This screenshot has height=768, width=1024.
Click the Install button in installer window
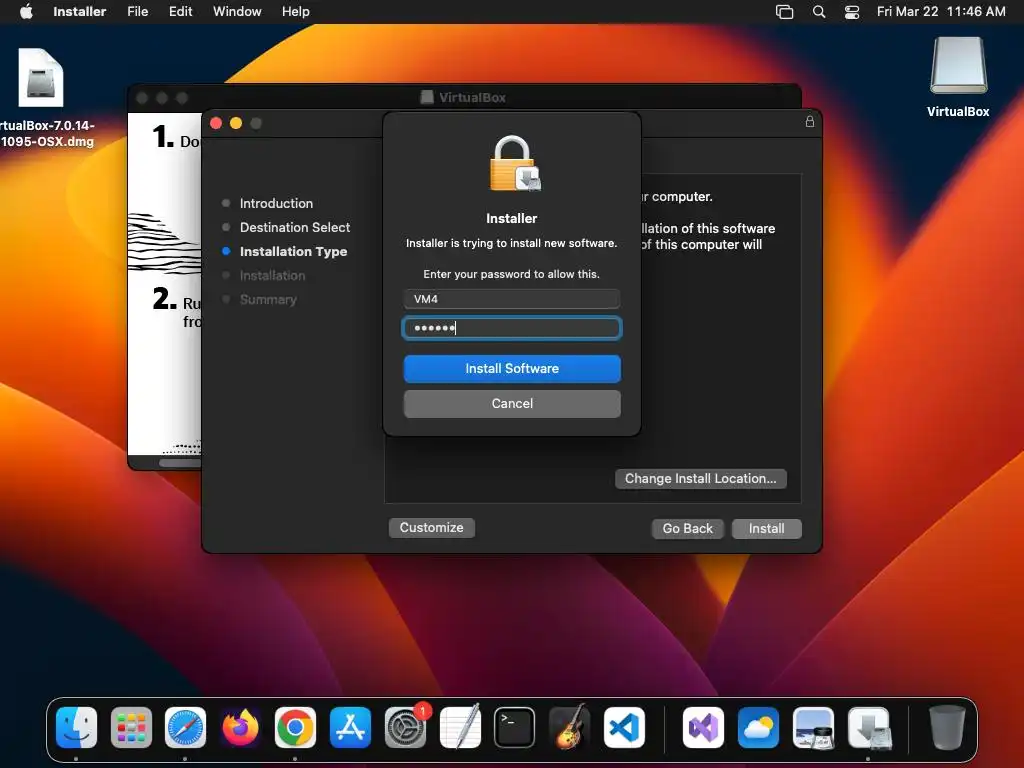(767, 528)
